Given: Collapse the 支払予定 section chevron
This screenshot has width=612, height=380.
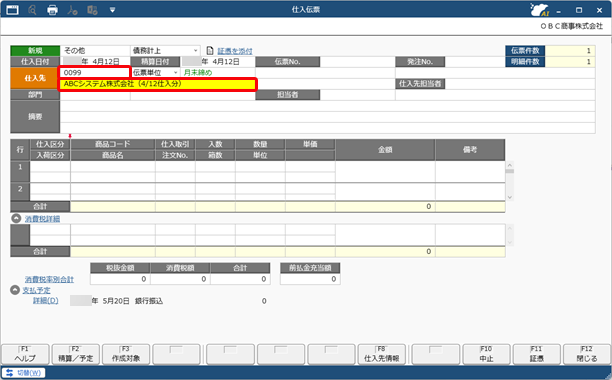Looking at the screenshot, I should click(15, 290).
